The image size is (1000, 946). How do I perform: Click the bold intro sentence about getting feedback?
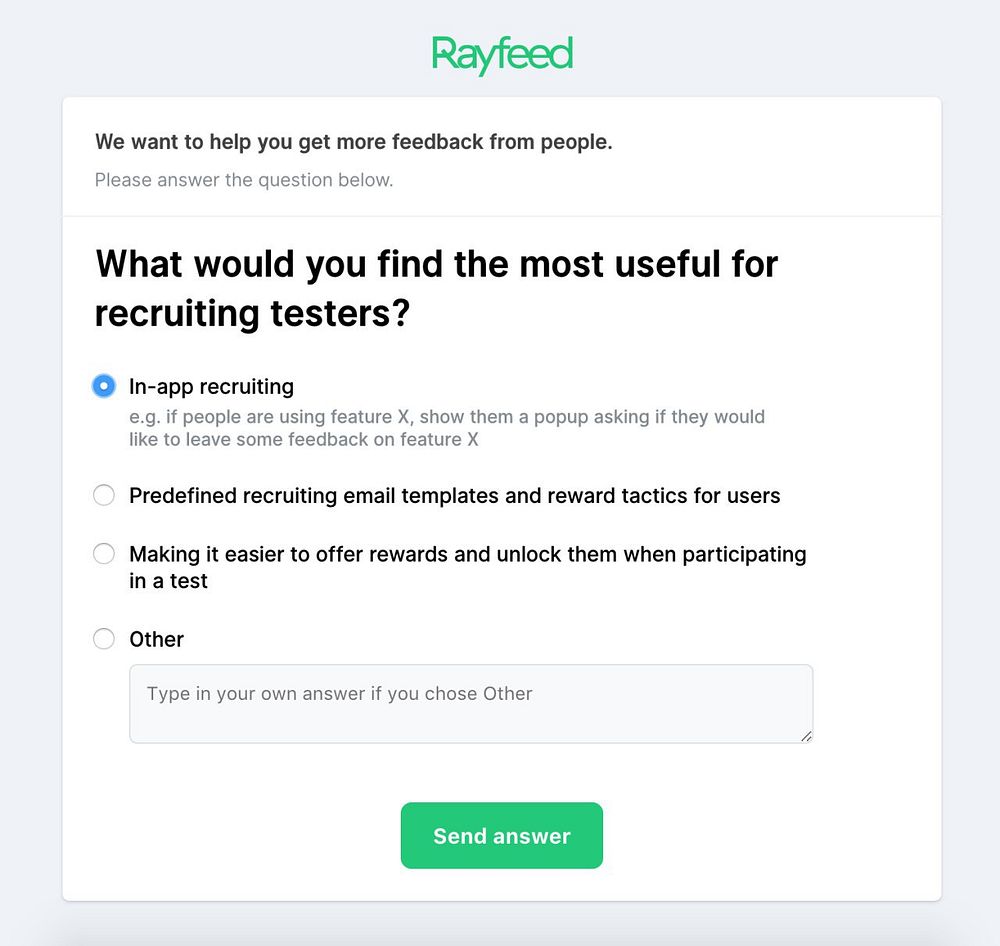pos(354,142)
